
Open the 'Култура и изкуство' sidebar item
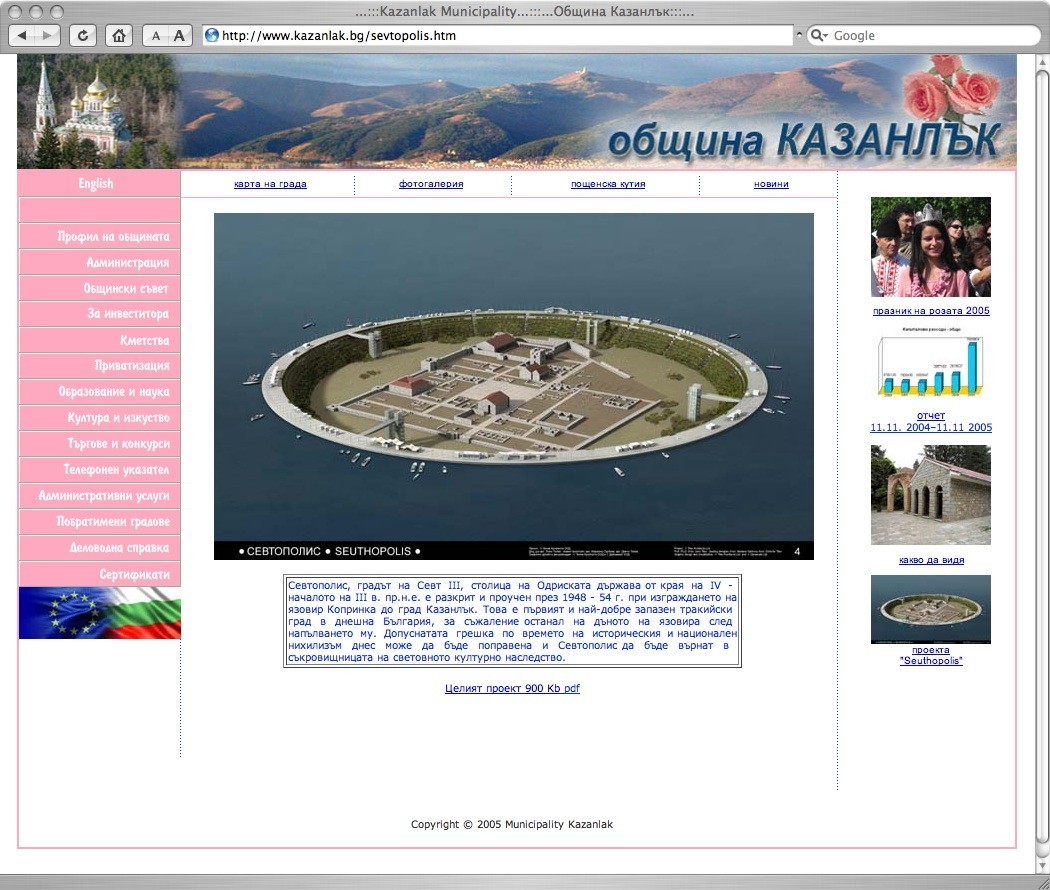click(x=118, y=417)
